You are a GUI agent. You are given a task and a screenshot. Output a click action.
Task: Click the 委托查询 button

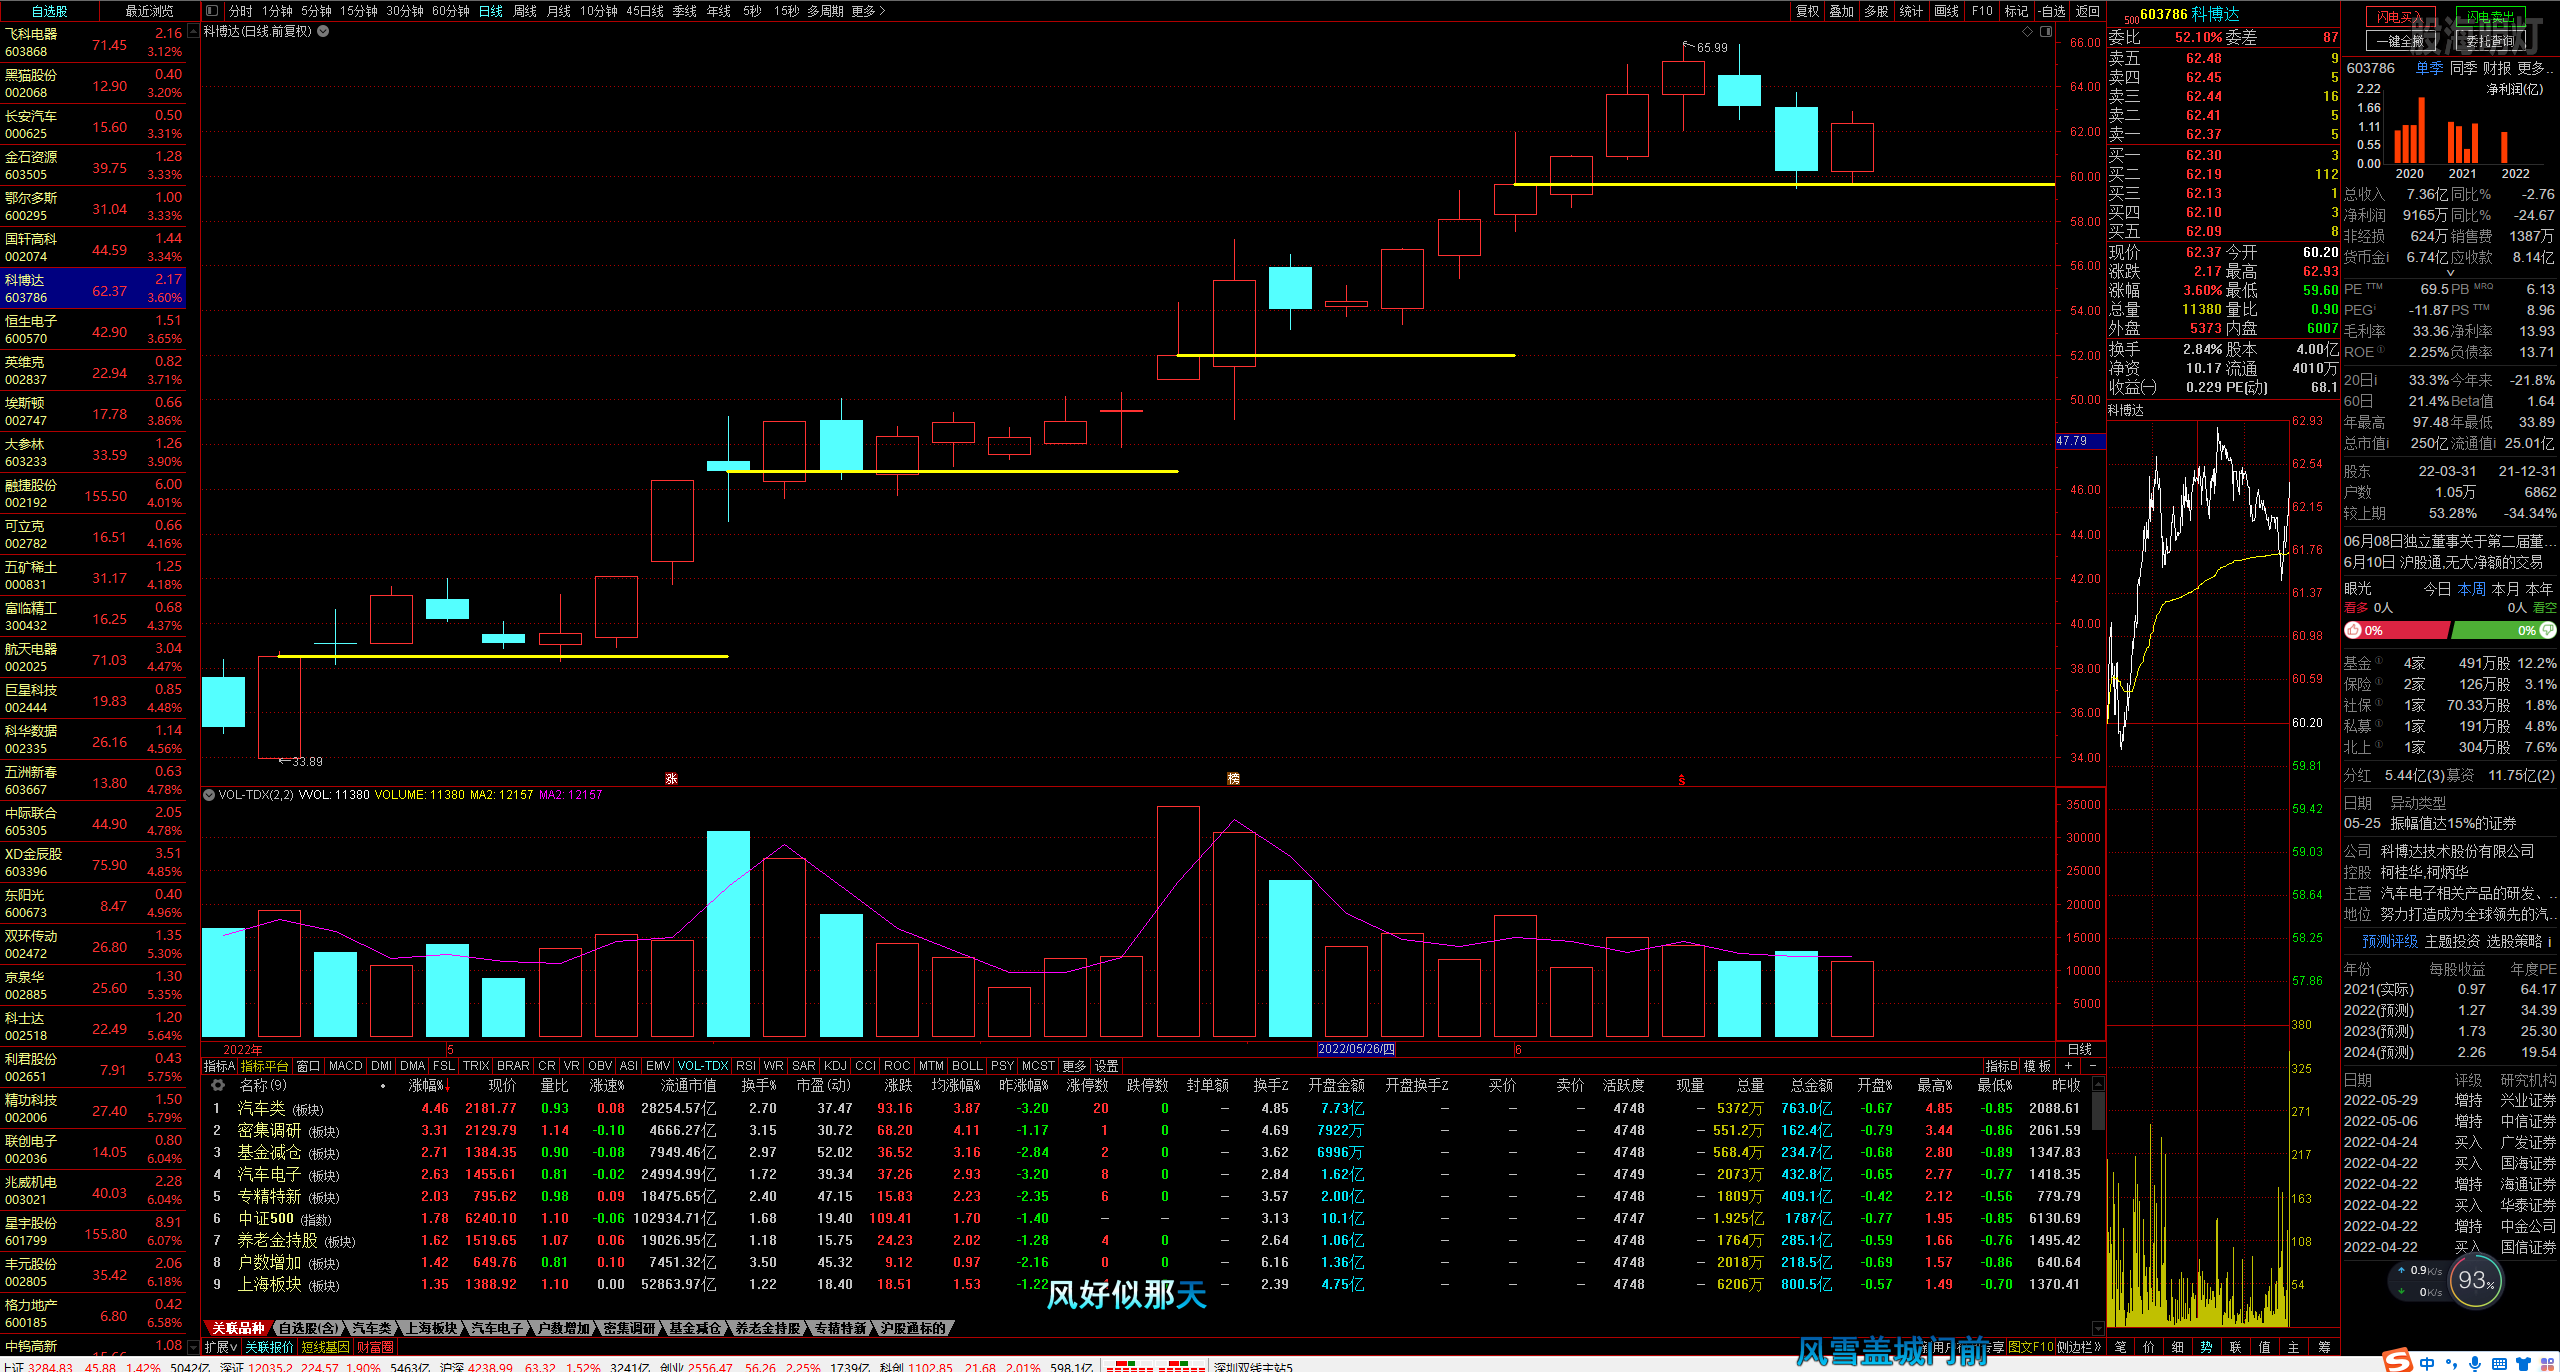[2490, 41]
